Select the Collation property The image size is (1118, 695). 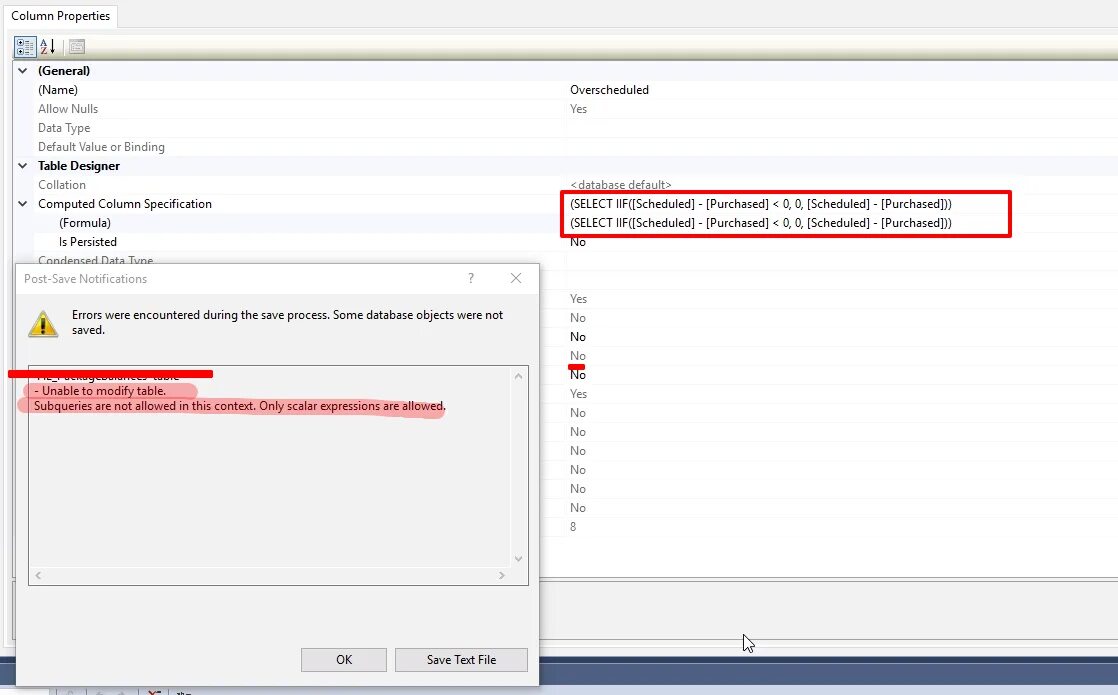[62, 185]
